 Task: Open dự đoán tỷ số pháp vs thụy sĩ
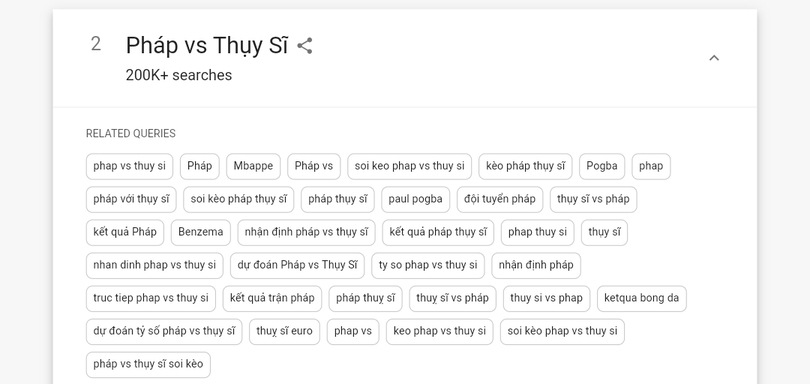pos(164,332)
